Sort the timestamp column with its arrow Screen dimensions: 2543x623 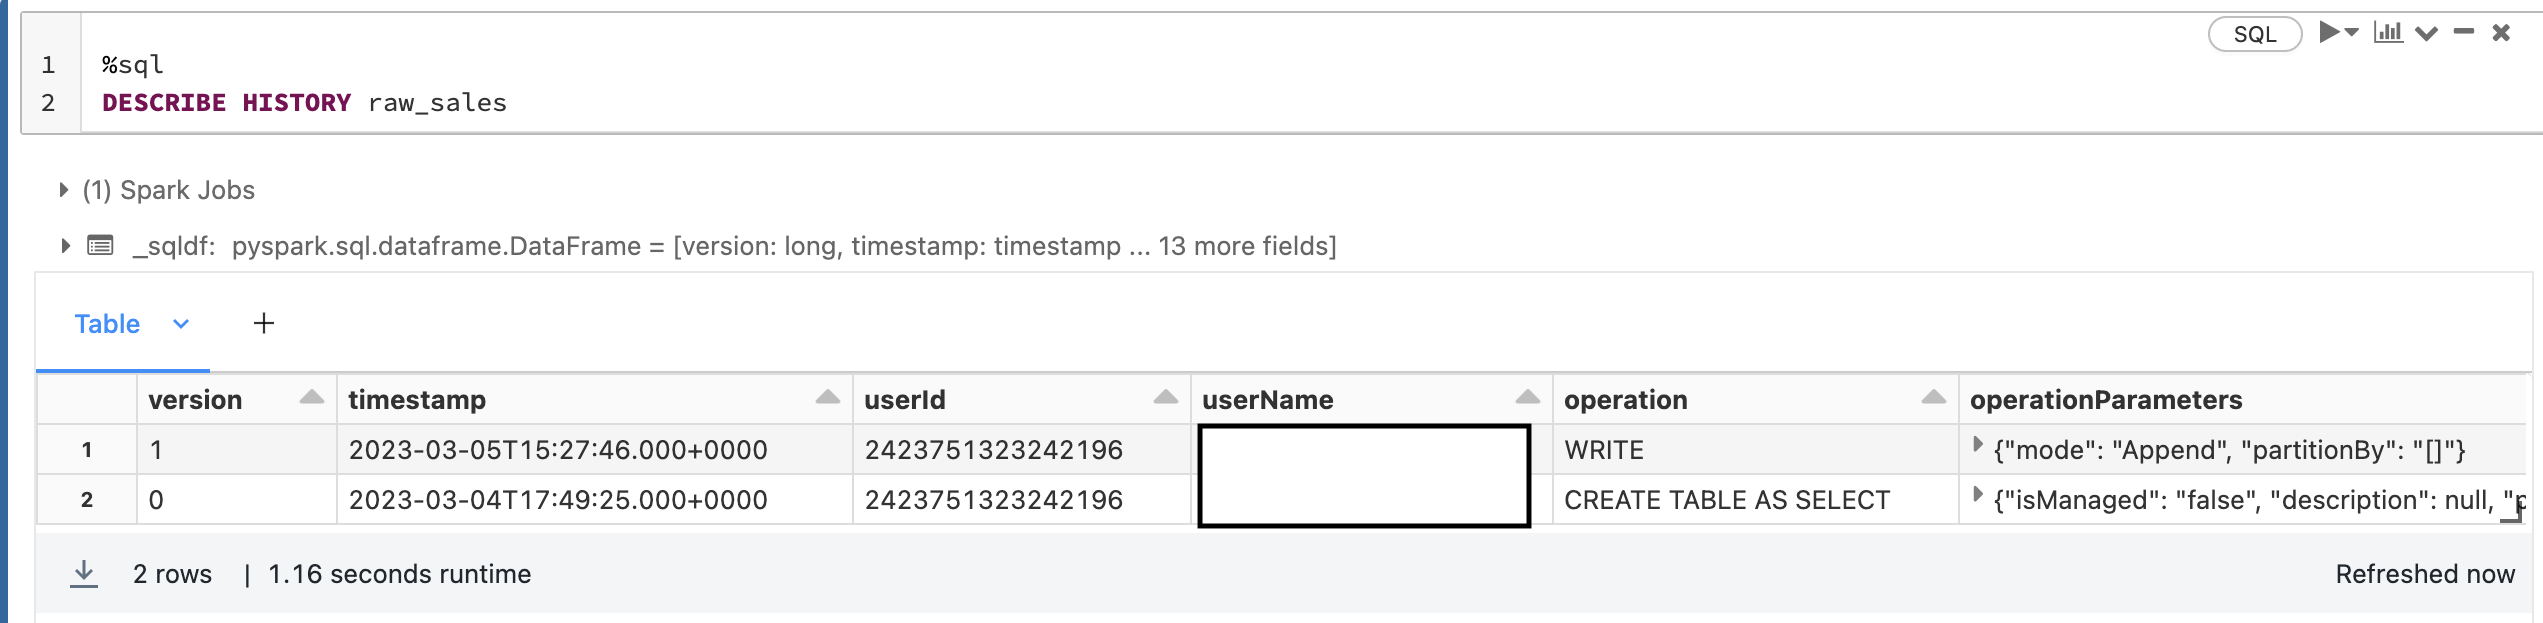(x=828, y=398)
